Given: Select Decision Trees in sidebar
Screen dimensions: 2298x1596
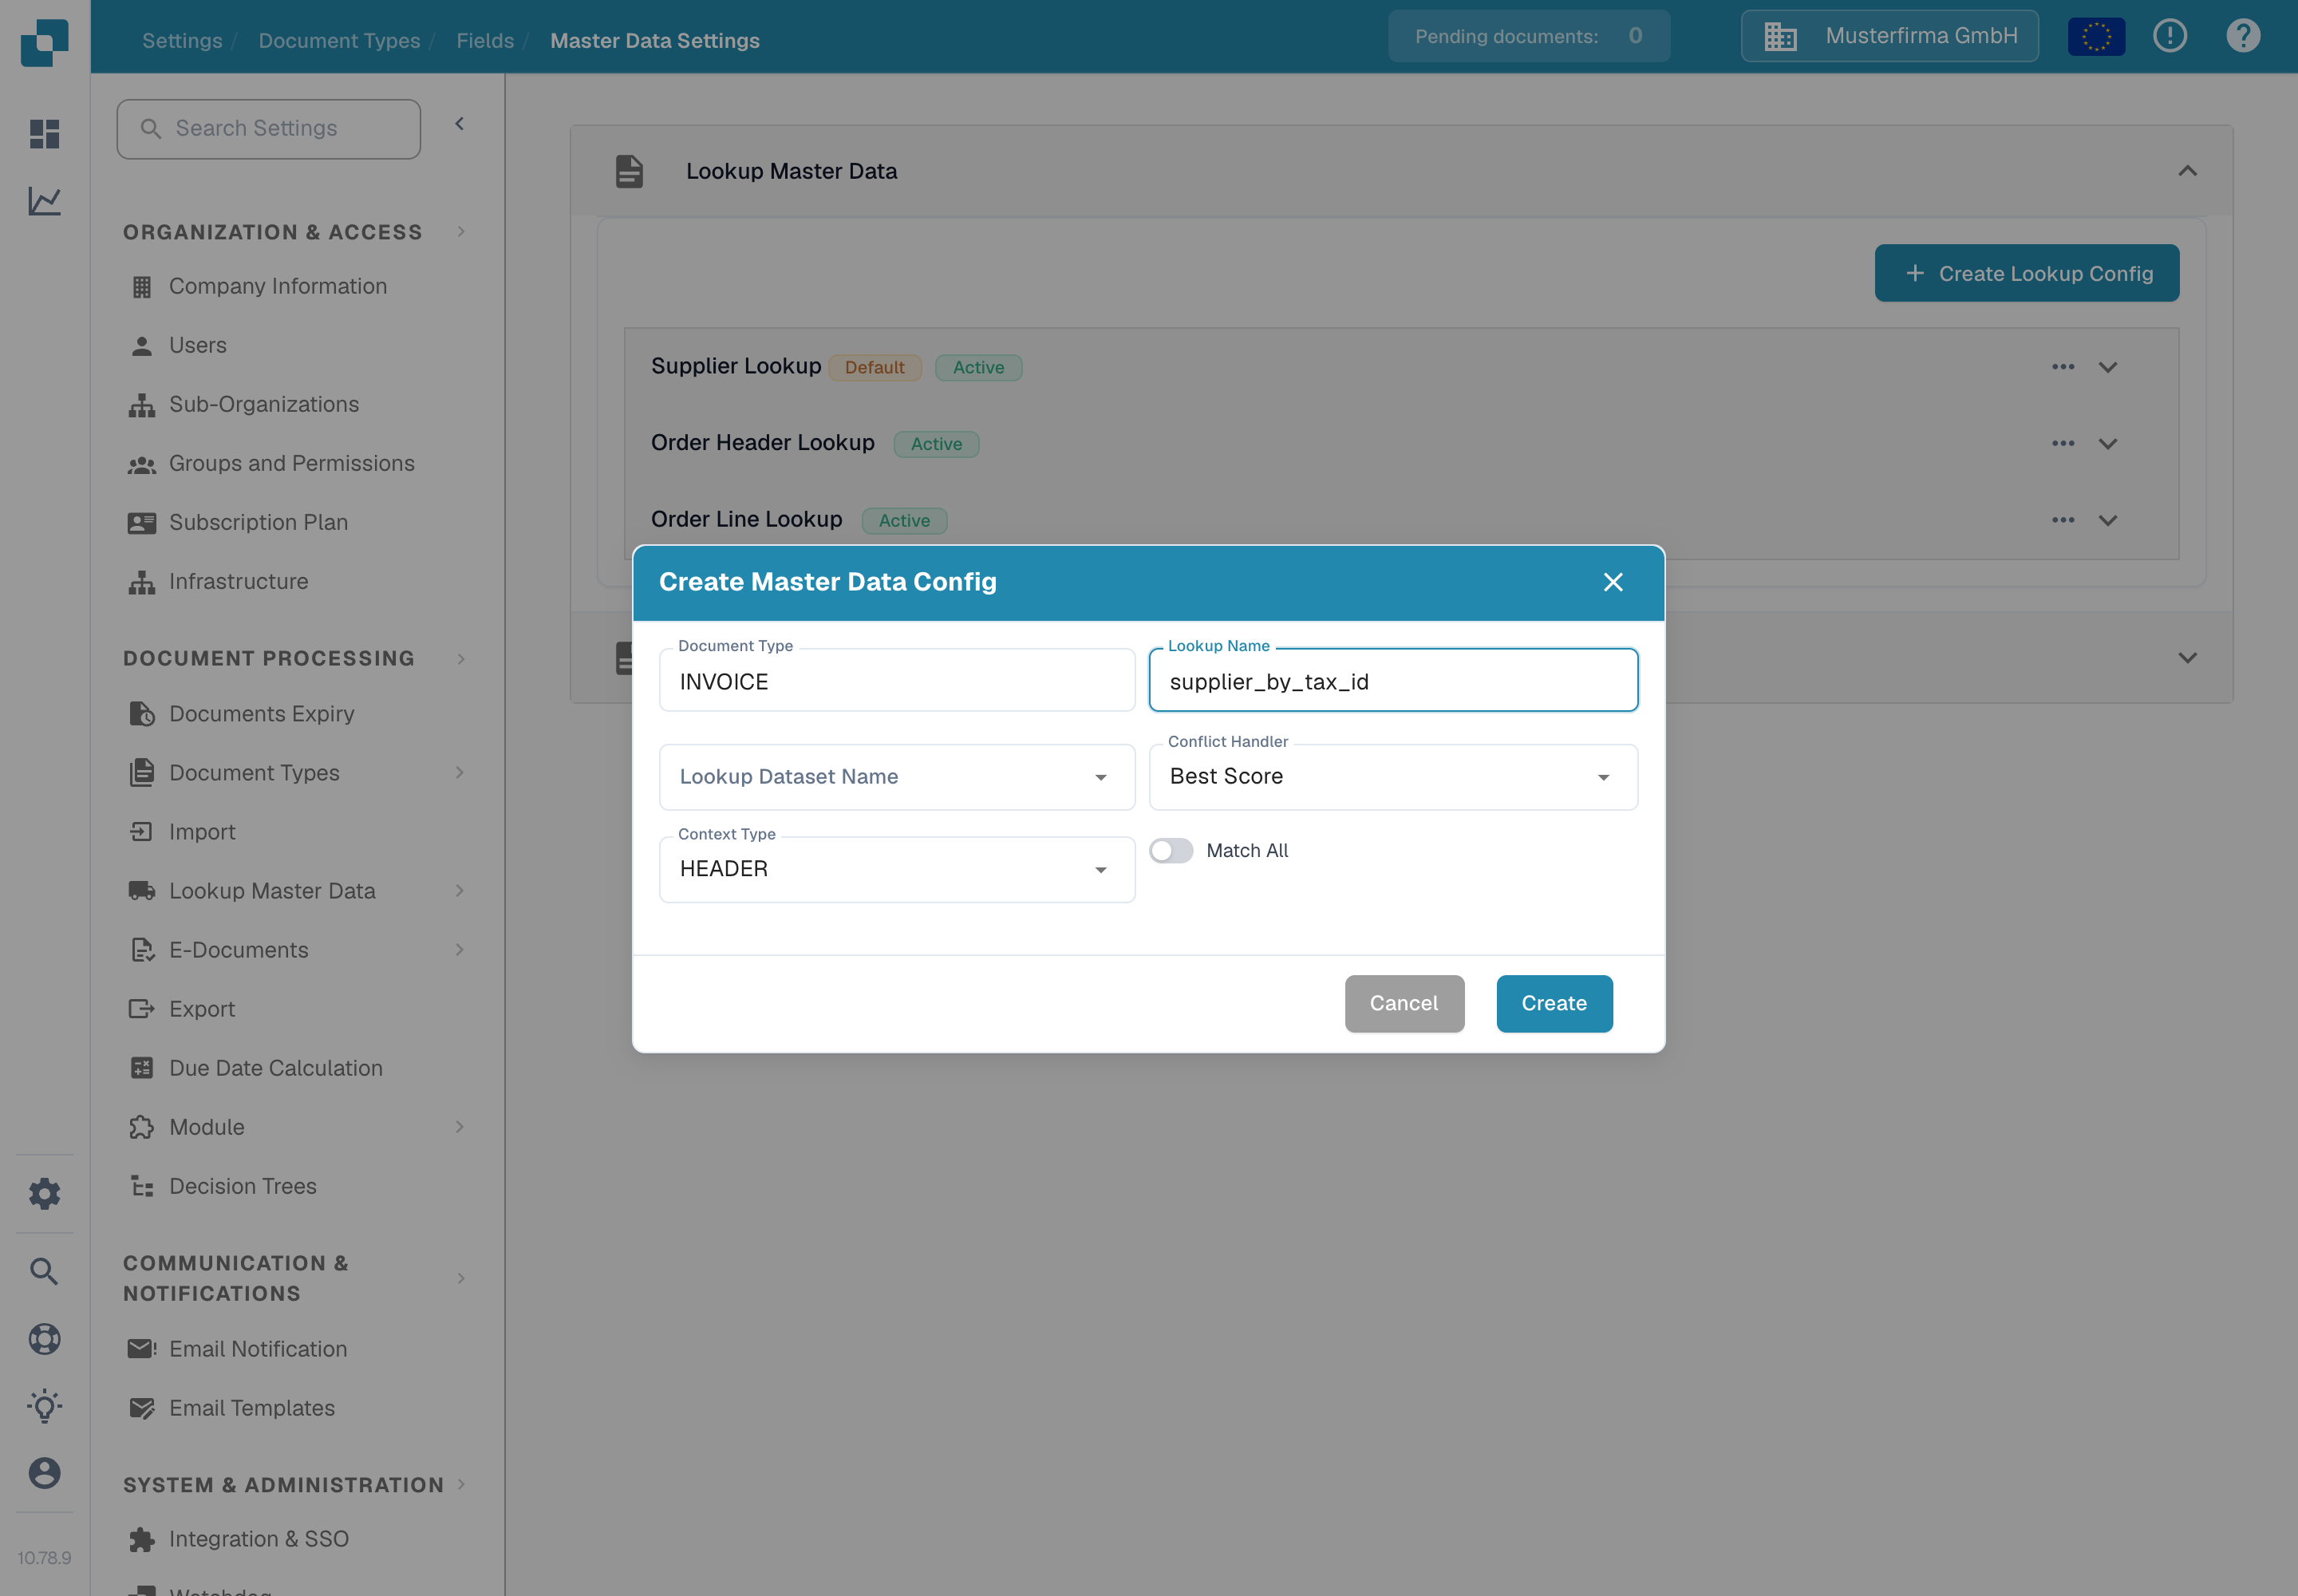Looking at the screenshot, I should [242, 1186].
